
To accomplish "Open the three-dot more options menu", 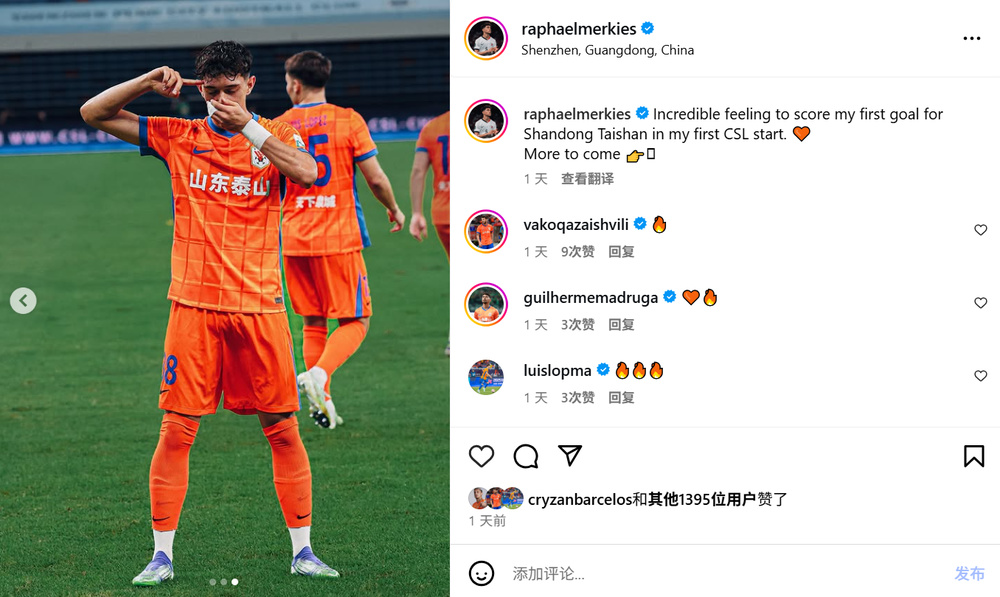I will click(x=971, y=38).
